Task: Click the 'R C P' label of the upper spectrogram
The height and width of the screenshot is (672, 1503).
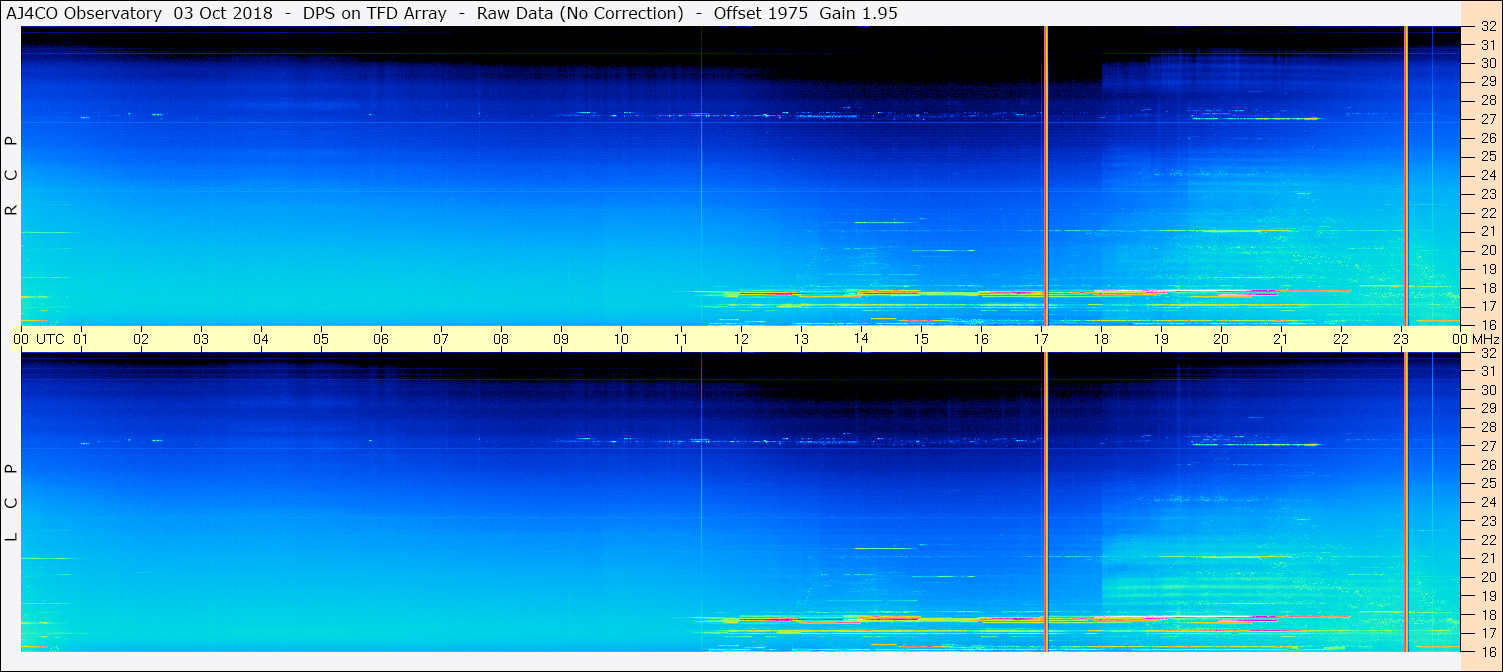Action: coord(12,176)
